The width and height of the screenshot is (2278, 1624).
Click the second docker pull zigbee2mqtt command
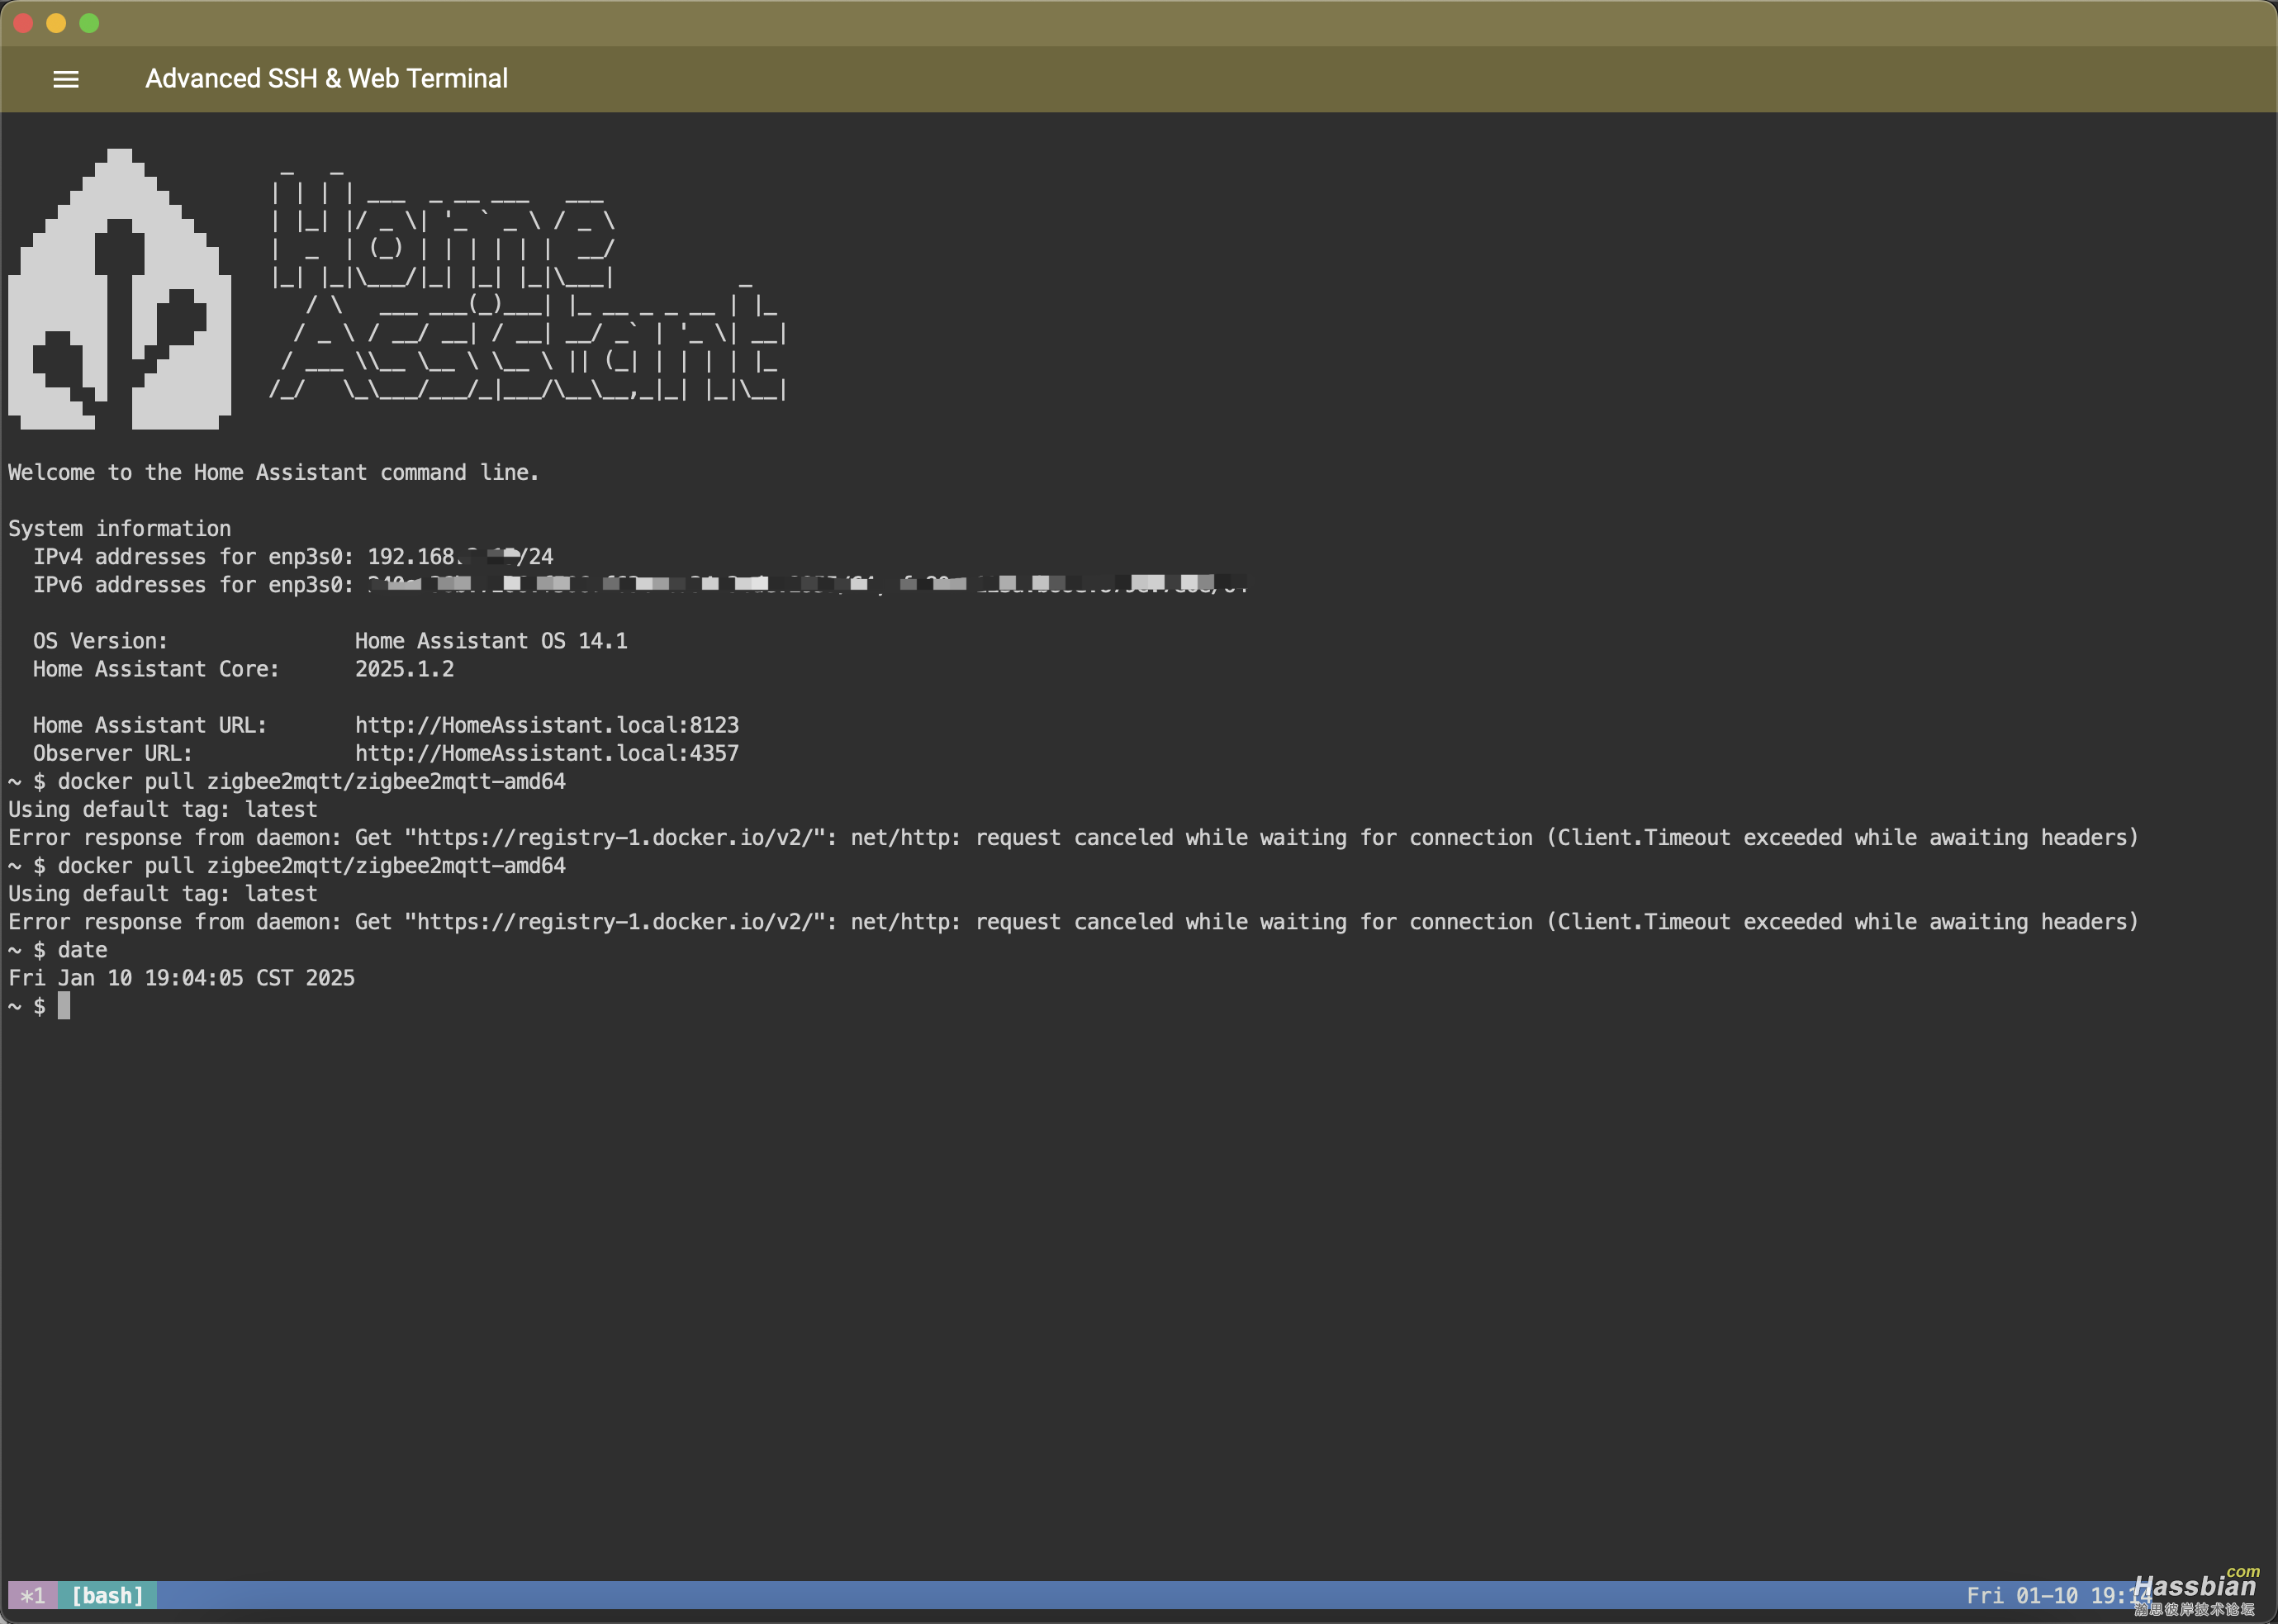click(x=311, y=865)
